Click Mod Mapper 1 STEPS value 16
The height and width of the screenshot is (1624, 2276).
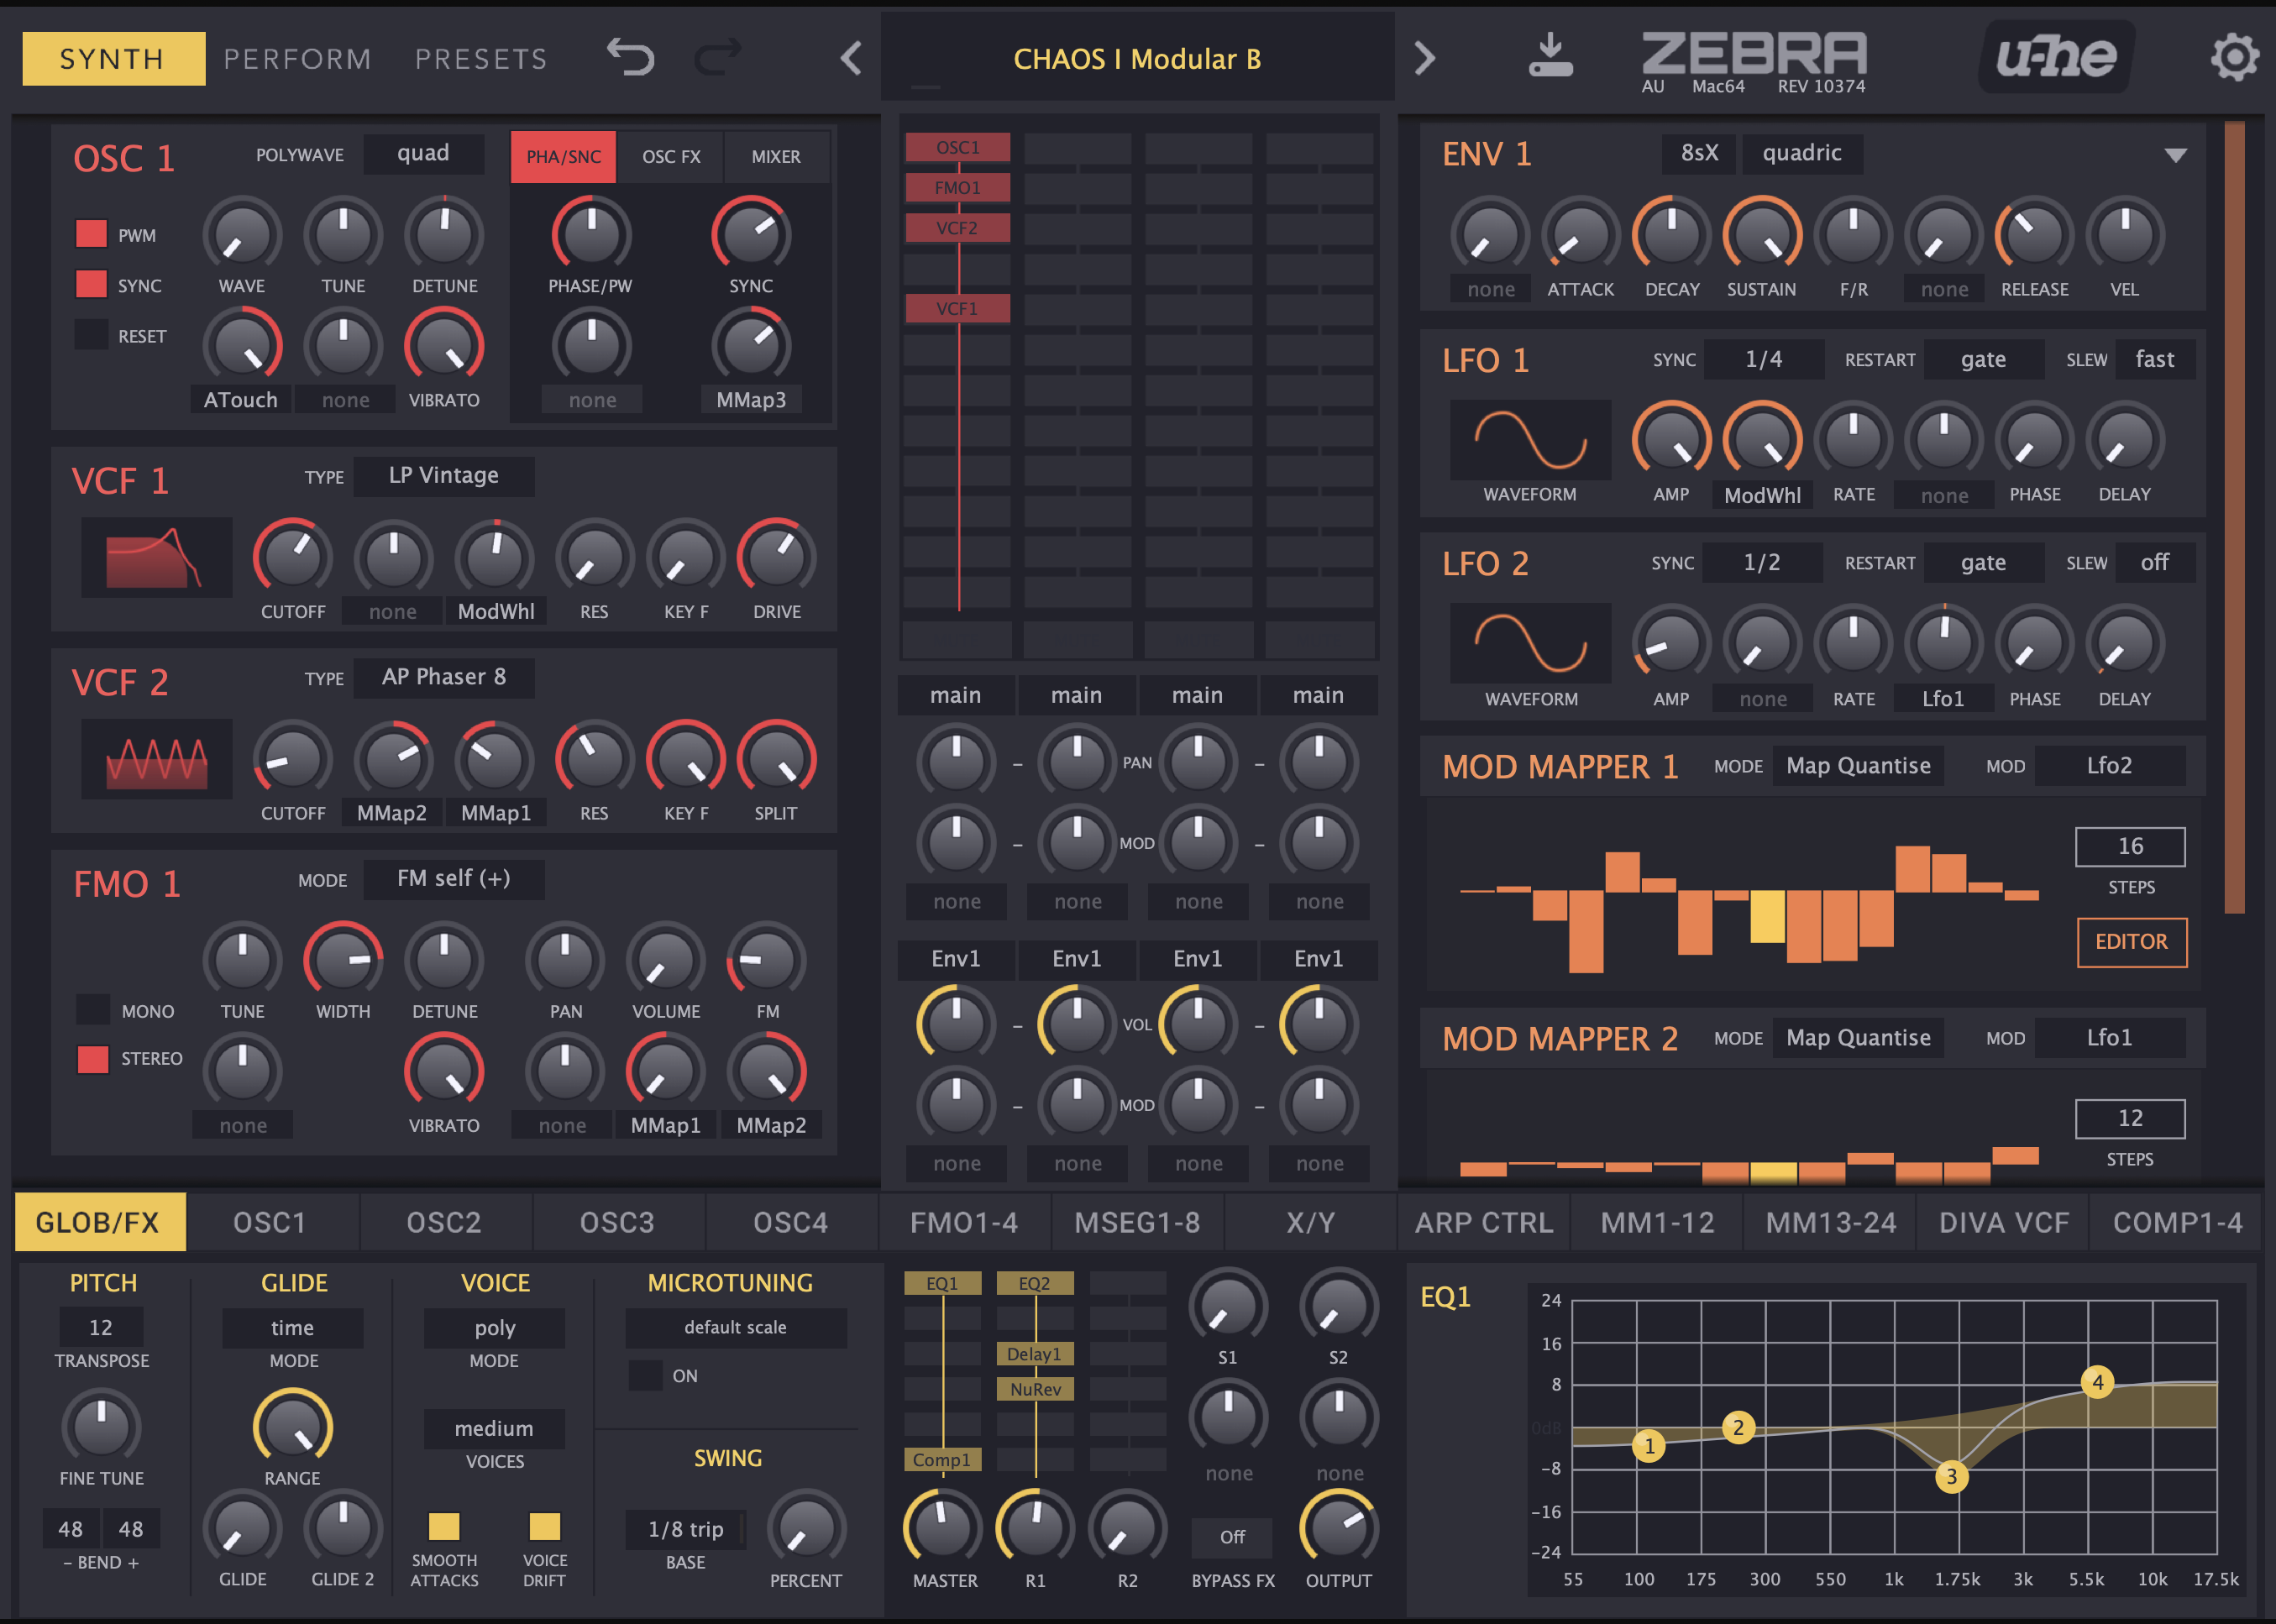tap(2130, 846)
